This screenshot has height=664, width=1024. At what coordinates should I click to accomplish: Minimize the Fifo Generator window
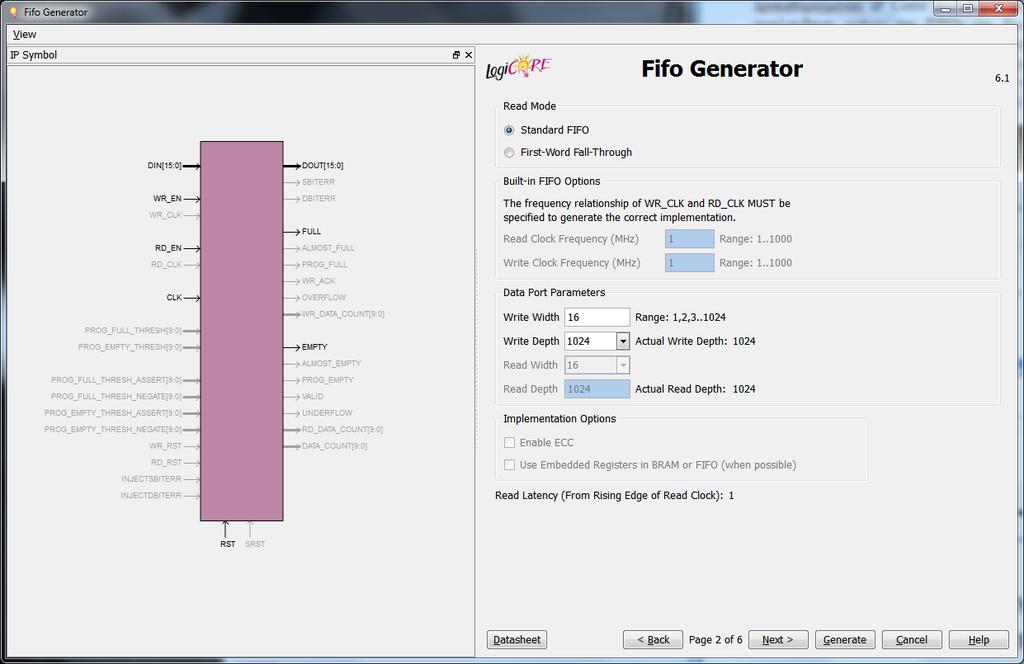click(946, 8)
